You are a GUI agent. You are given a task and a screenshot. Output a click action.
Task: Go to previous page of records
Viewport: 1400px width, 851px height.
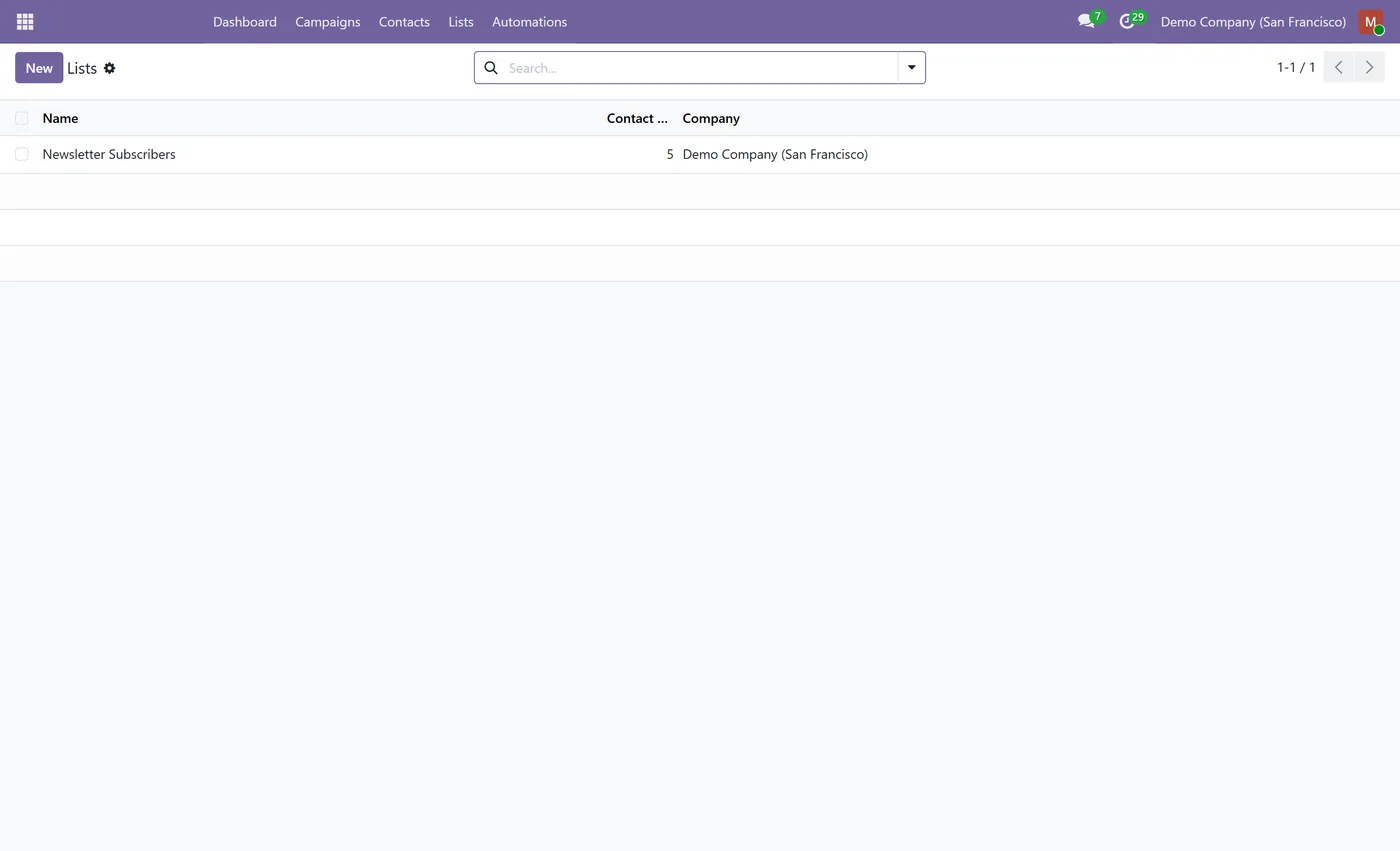pos(1339,68)
